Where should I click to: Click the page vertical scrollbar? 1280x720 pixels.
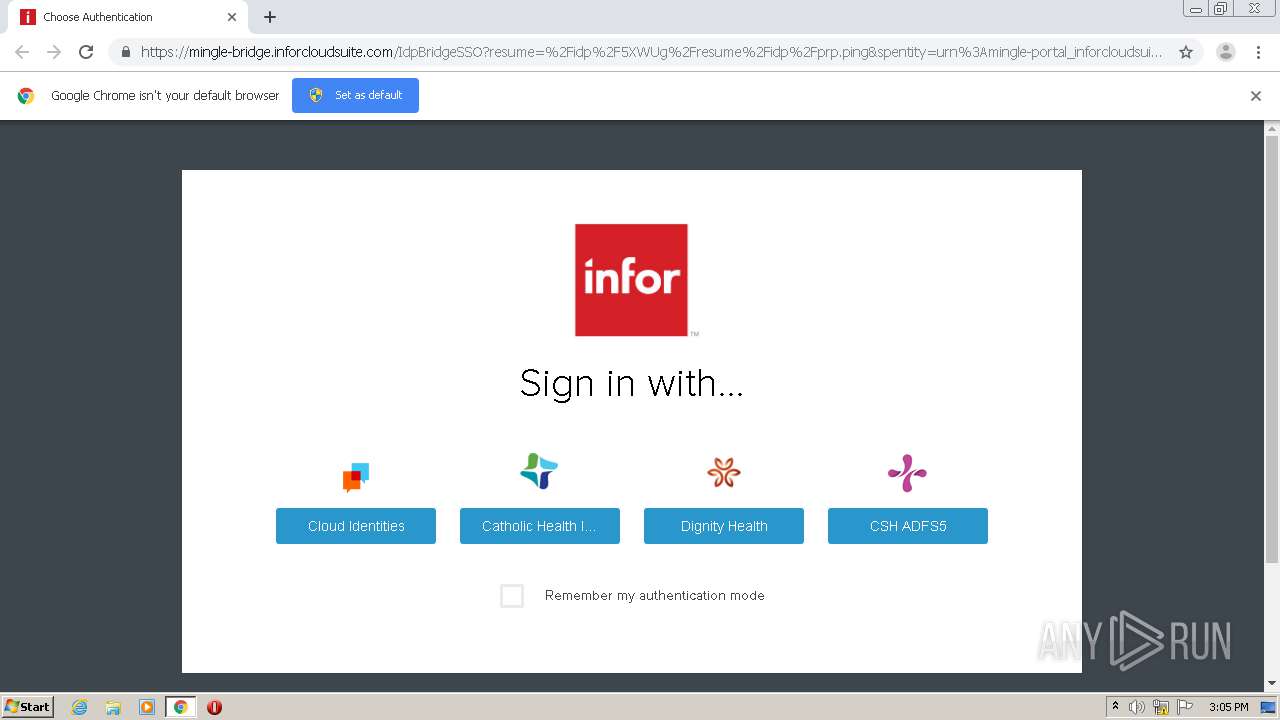coord(1272,350)
